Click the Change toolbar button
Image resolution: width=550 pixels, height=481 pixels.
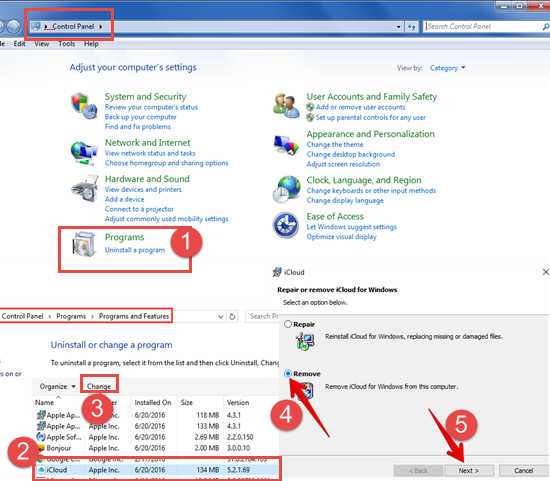[99, 386]
